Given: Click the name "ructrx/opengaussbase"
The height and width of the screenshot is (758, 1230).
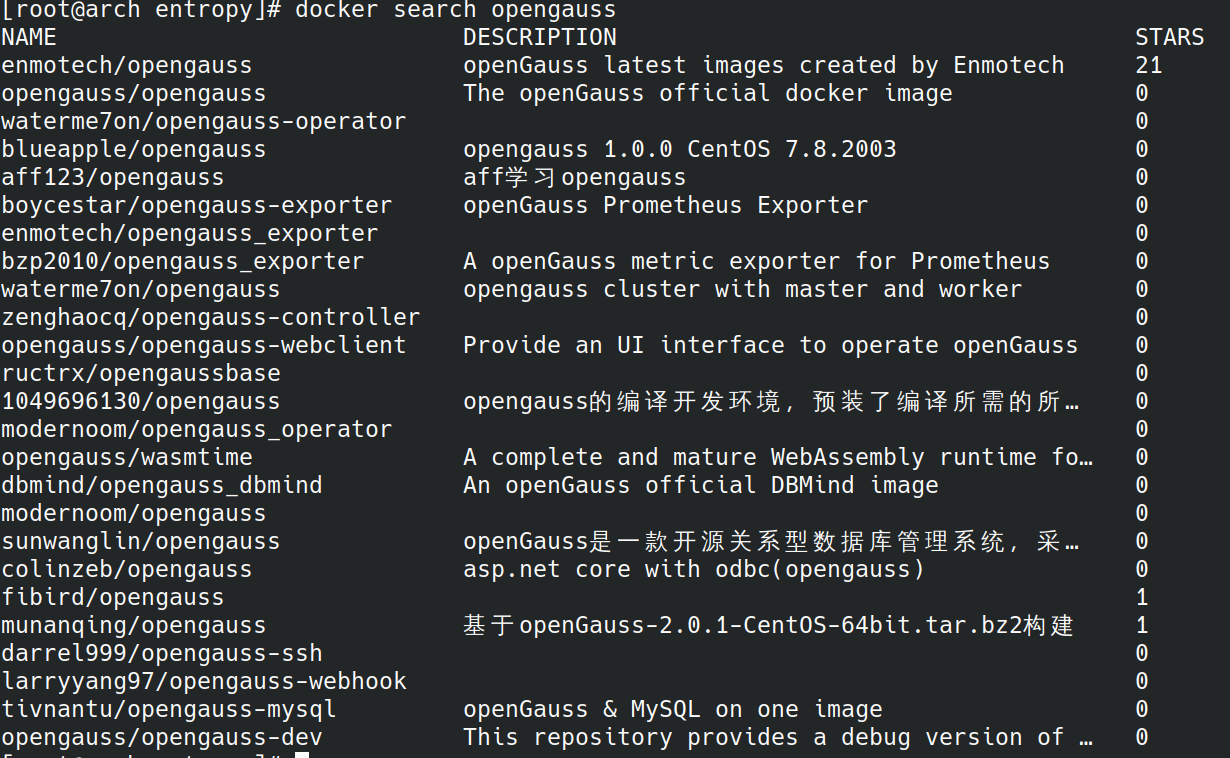Looking at the screenshot, I should pos(140,374).
